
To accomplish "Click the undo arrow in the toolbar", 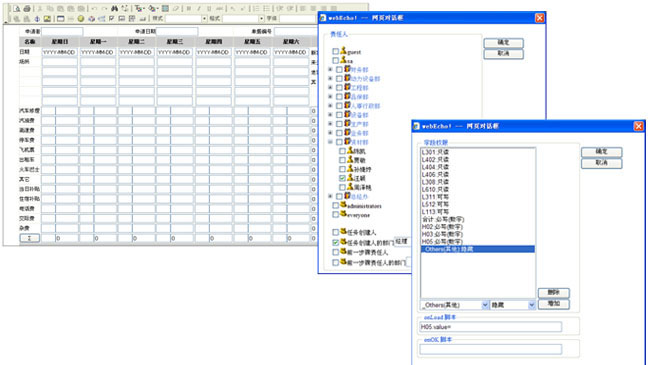I will pyautogui.click(x=94, y=8).
